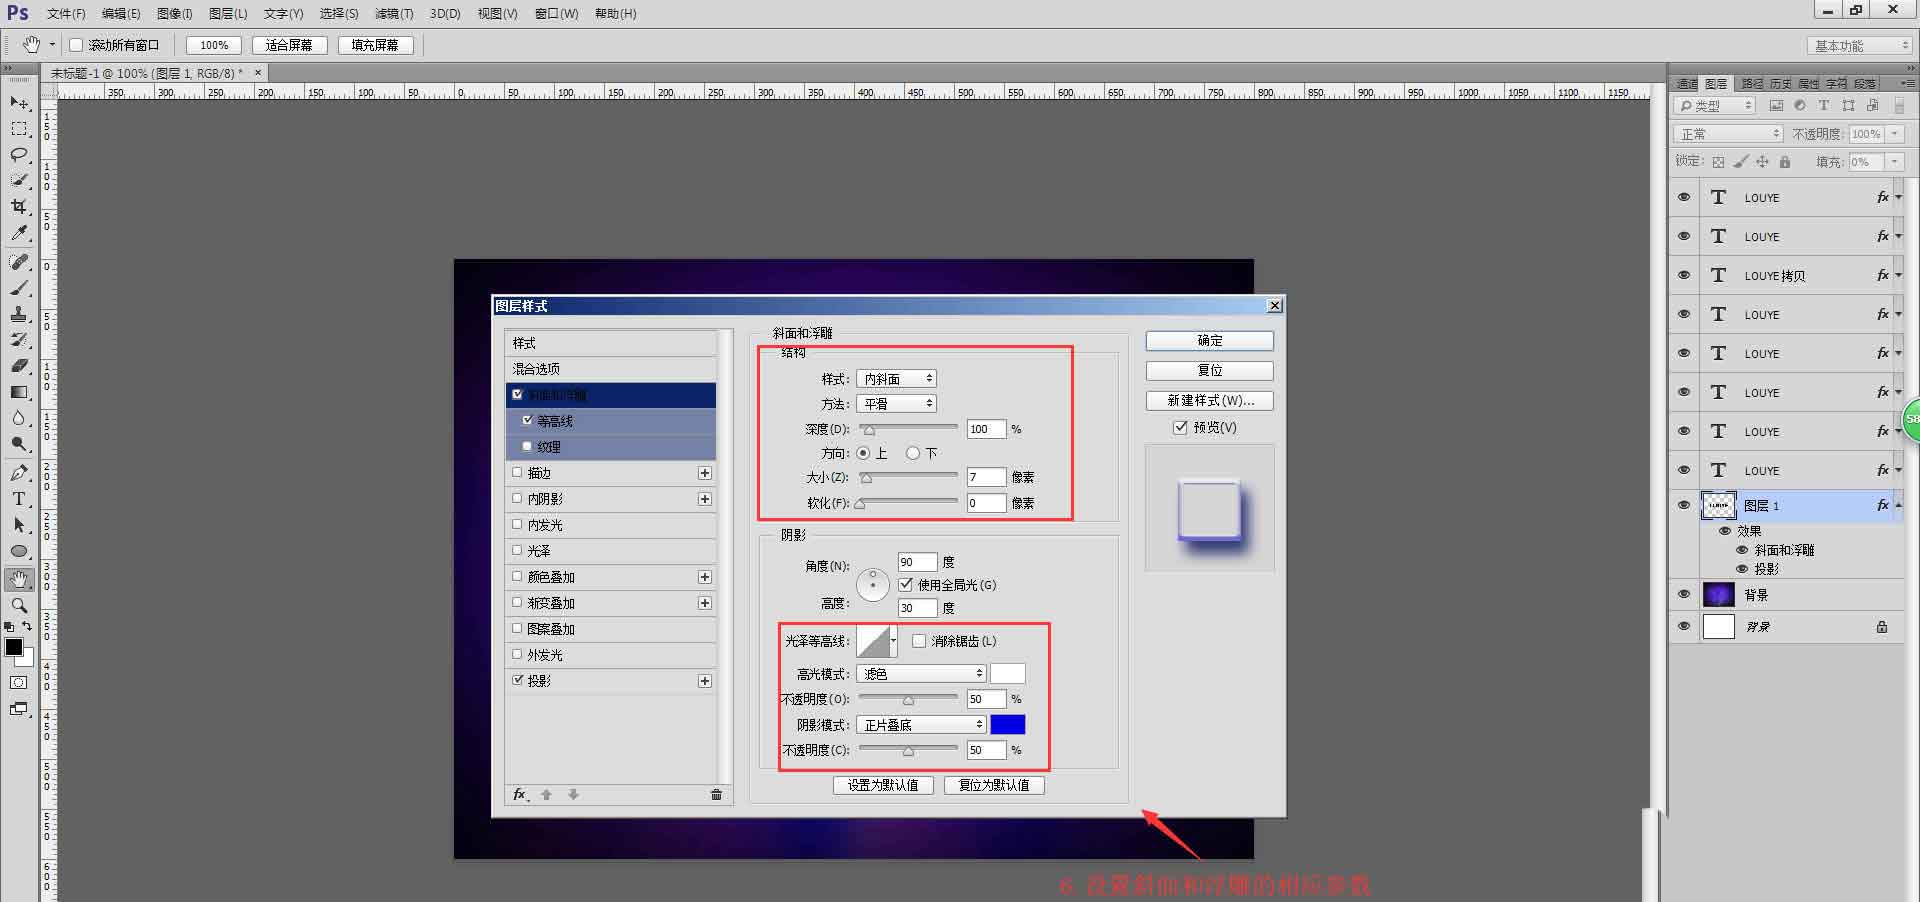Click the blue 阴影模式 color swatch
The width and height of the screenshot is (1920, 902).
point(1008,724)
